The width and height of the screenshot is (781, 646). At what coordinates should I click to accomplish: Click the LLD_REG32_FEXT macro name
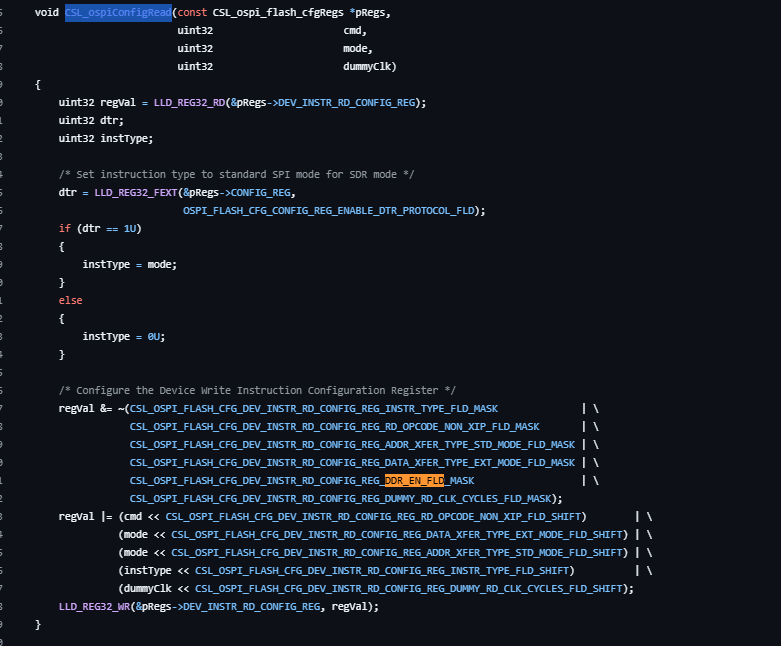(x=136, y=193)
